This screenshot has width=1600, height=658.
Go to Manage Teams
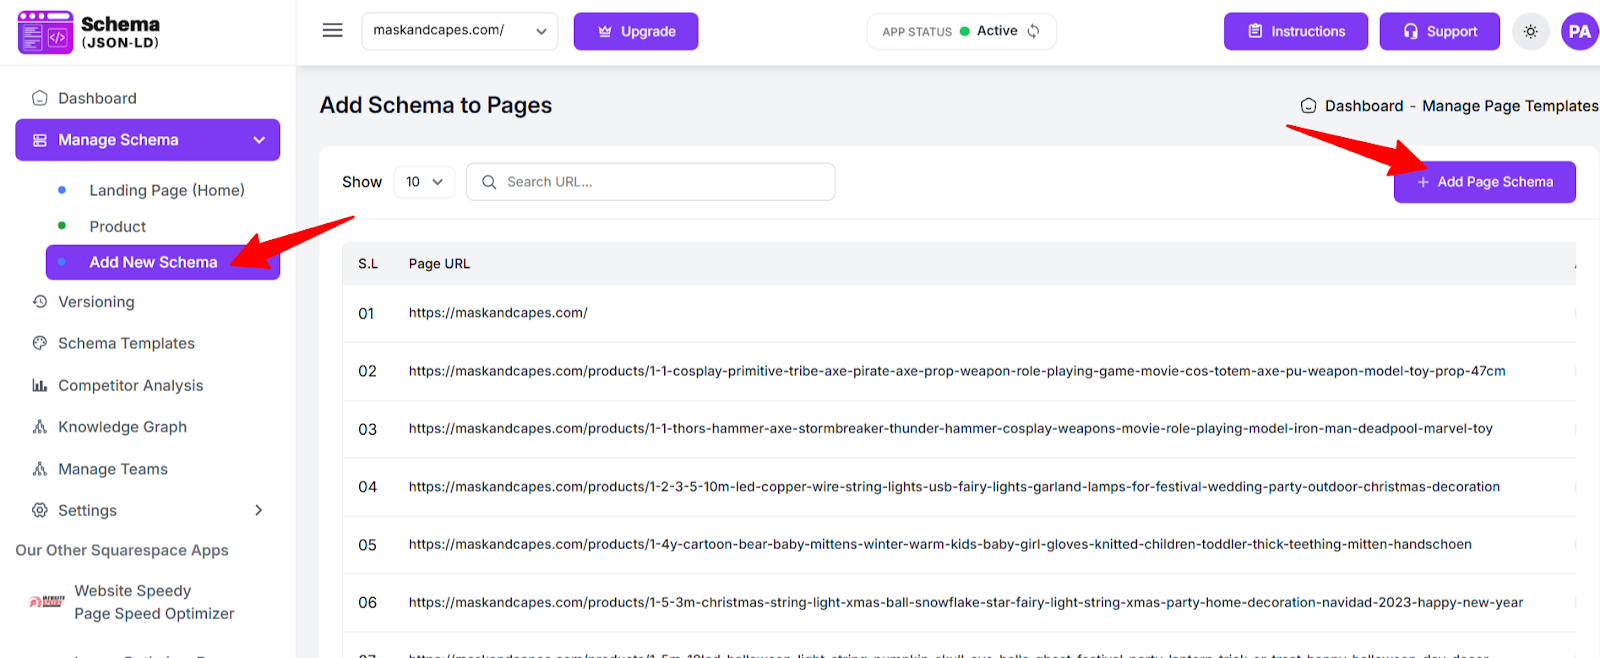112,469
